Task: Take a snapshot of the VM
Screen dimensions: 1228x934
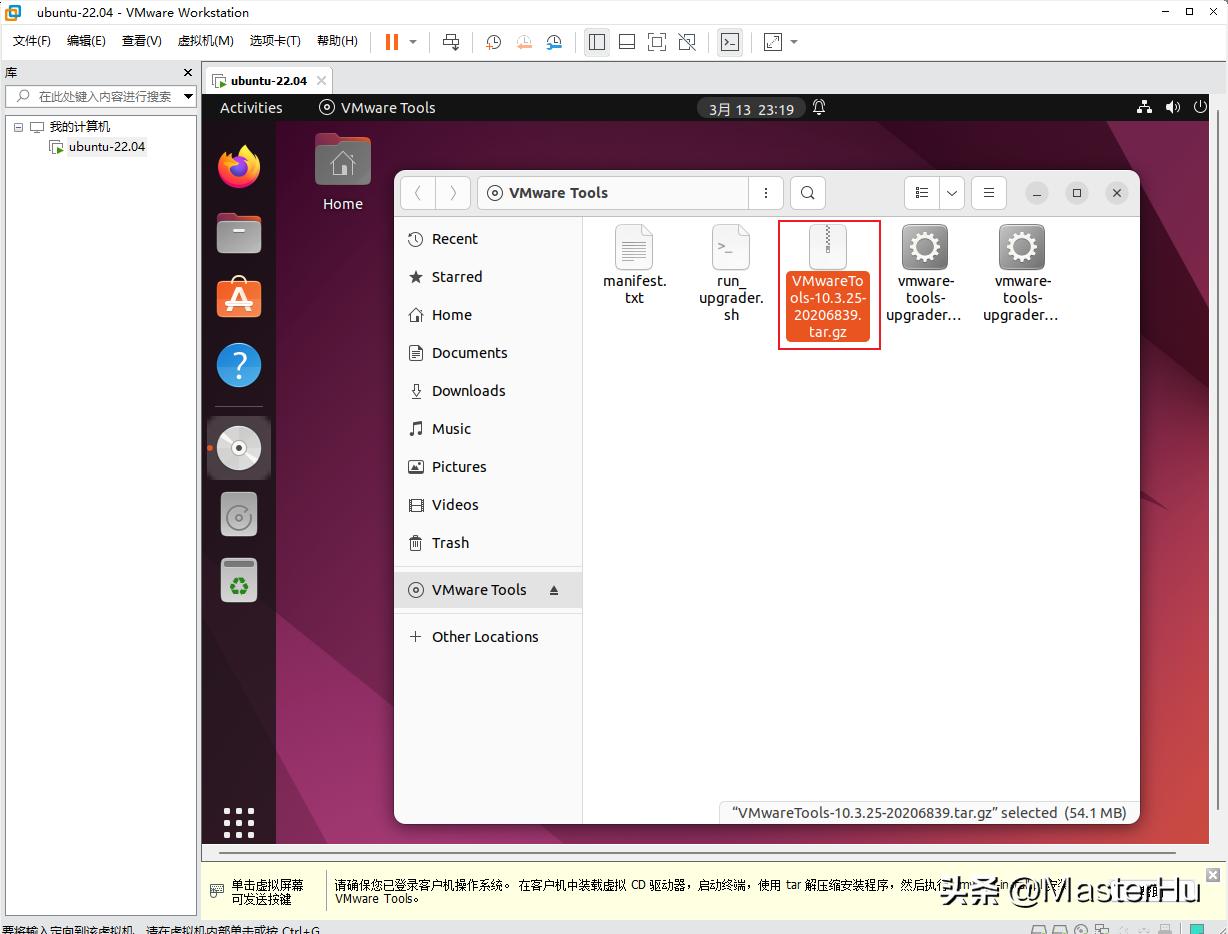Action: (x=492, y=41)
